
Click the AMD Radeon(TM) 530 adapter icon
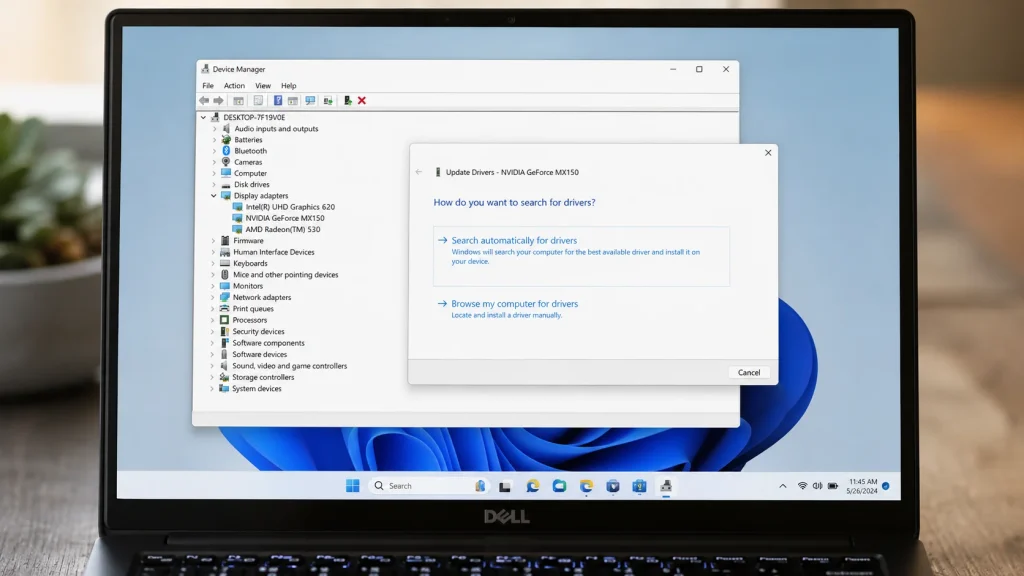[238, 229]
